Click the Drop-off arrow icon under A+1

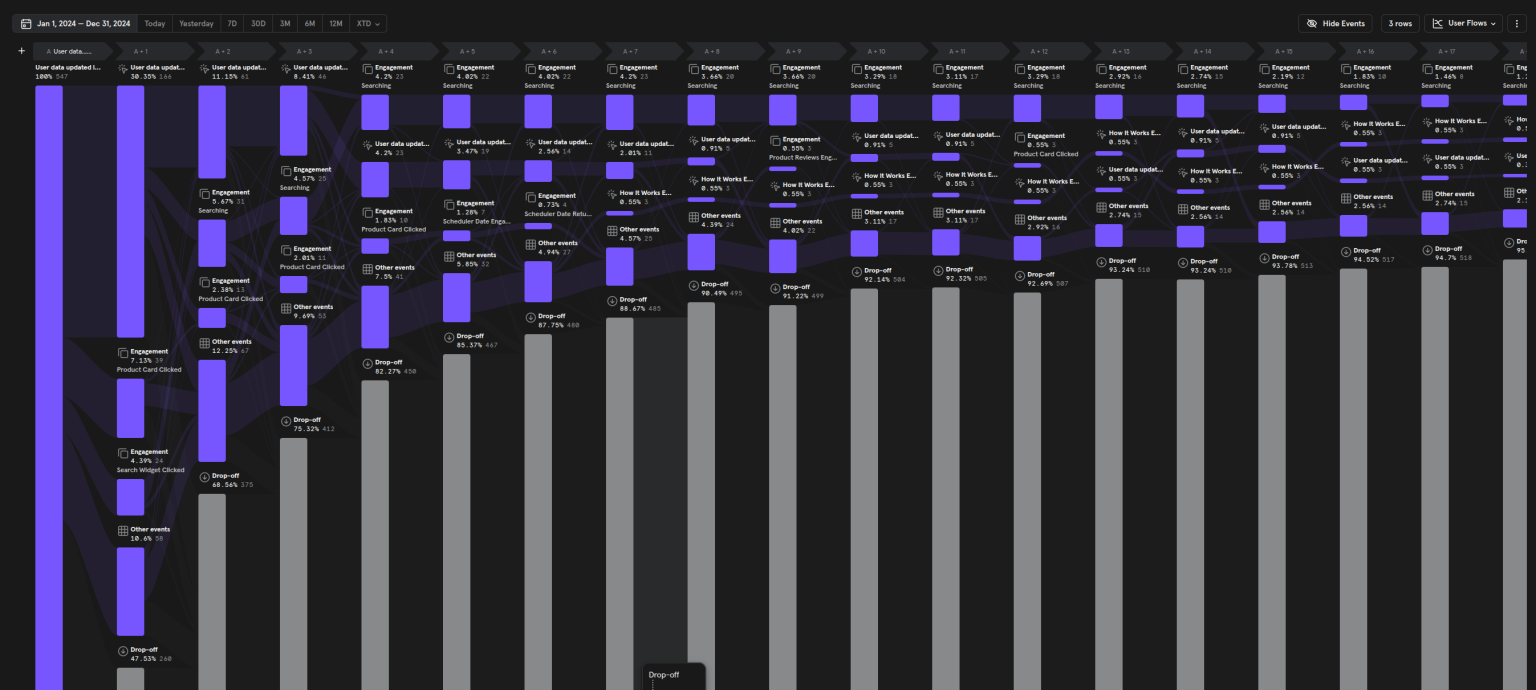123,651
